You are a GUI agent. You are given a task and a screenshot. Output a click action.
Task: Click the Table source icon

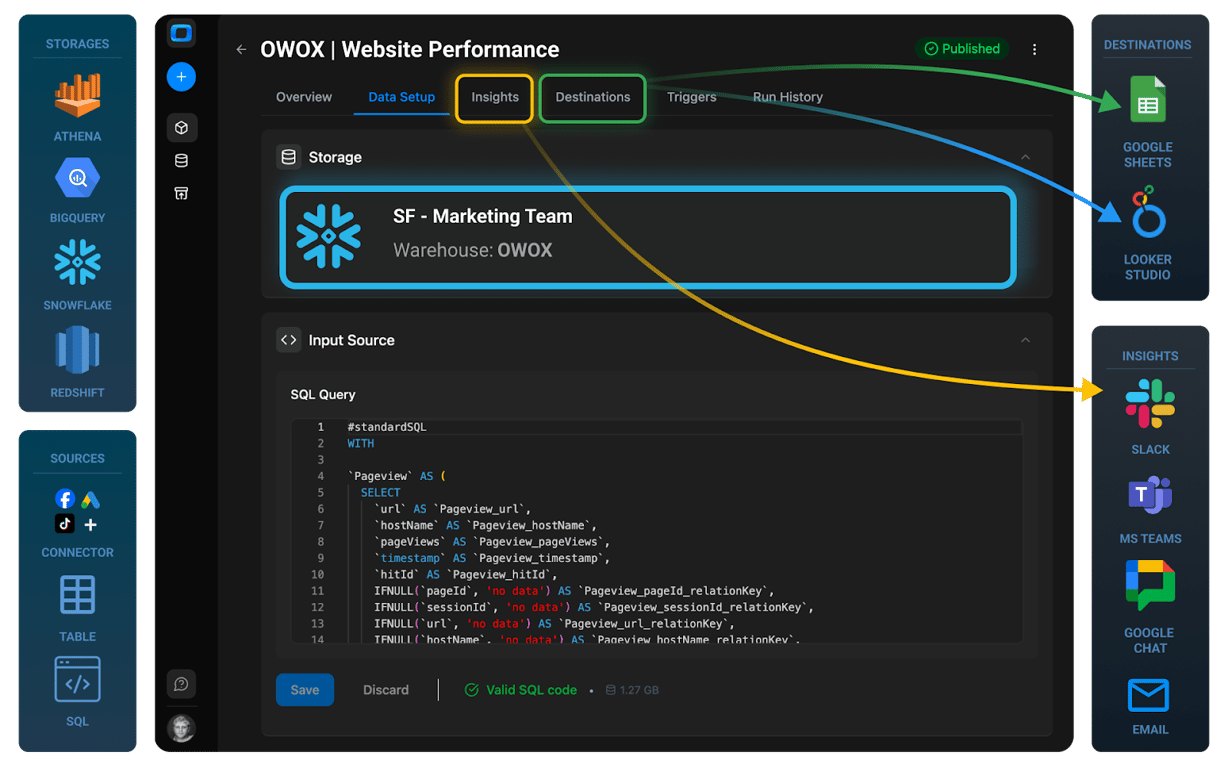point(77,595)
